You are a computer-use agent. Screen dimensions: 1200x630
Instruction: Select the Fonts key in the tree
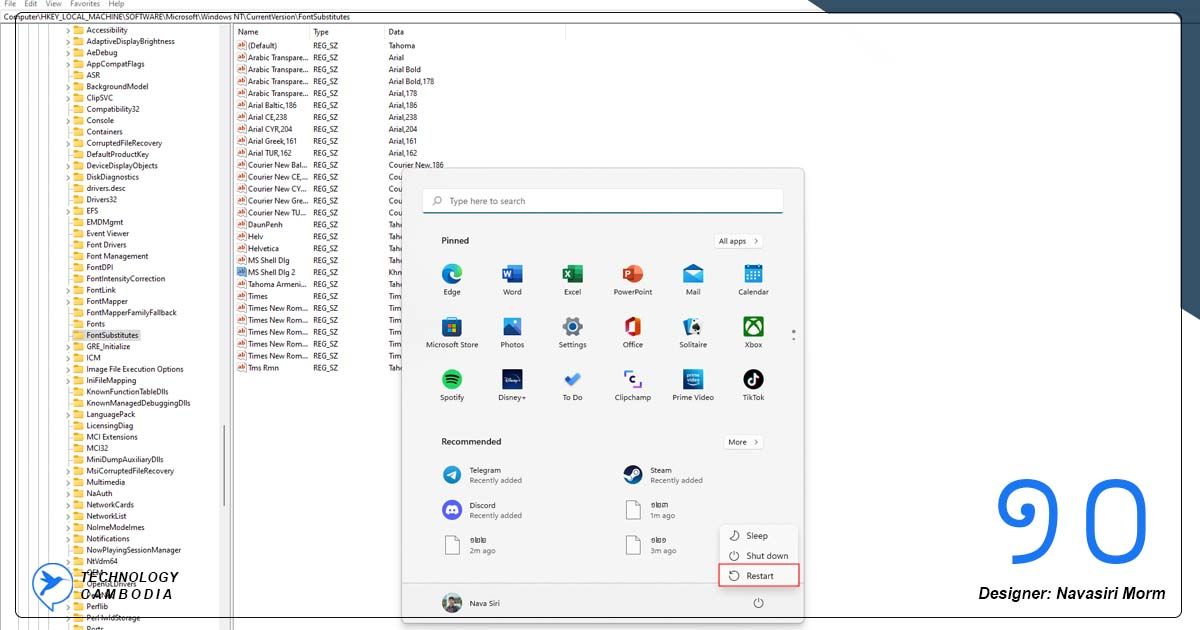96,324
